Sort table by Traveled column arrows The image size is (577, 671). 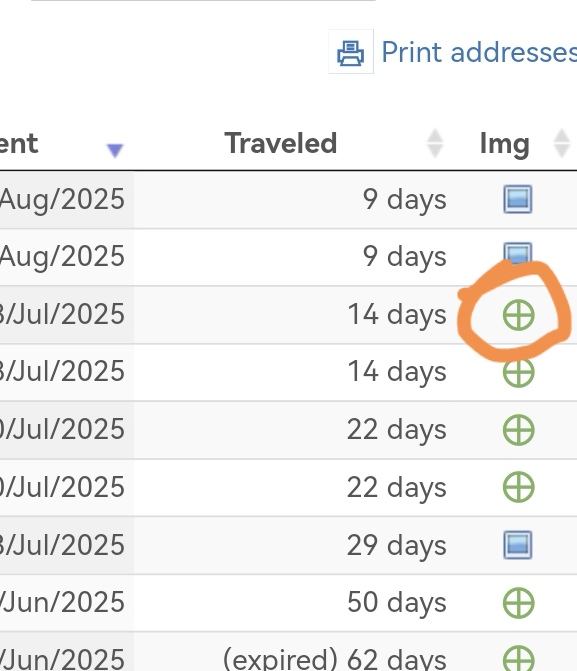[435, 143]
